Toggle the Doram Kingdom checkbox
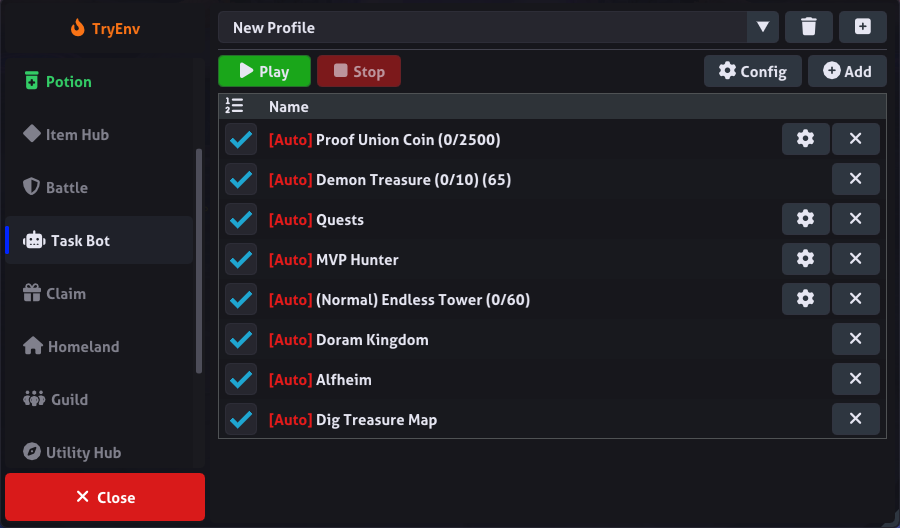The image size is (900, 528). tap(241, 339)
